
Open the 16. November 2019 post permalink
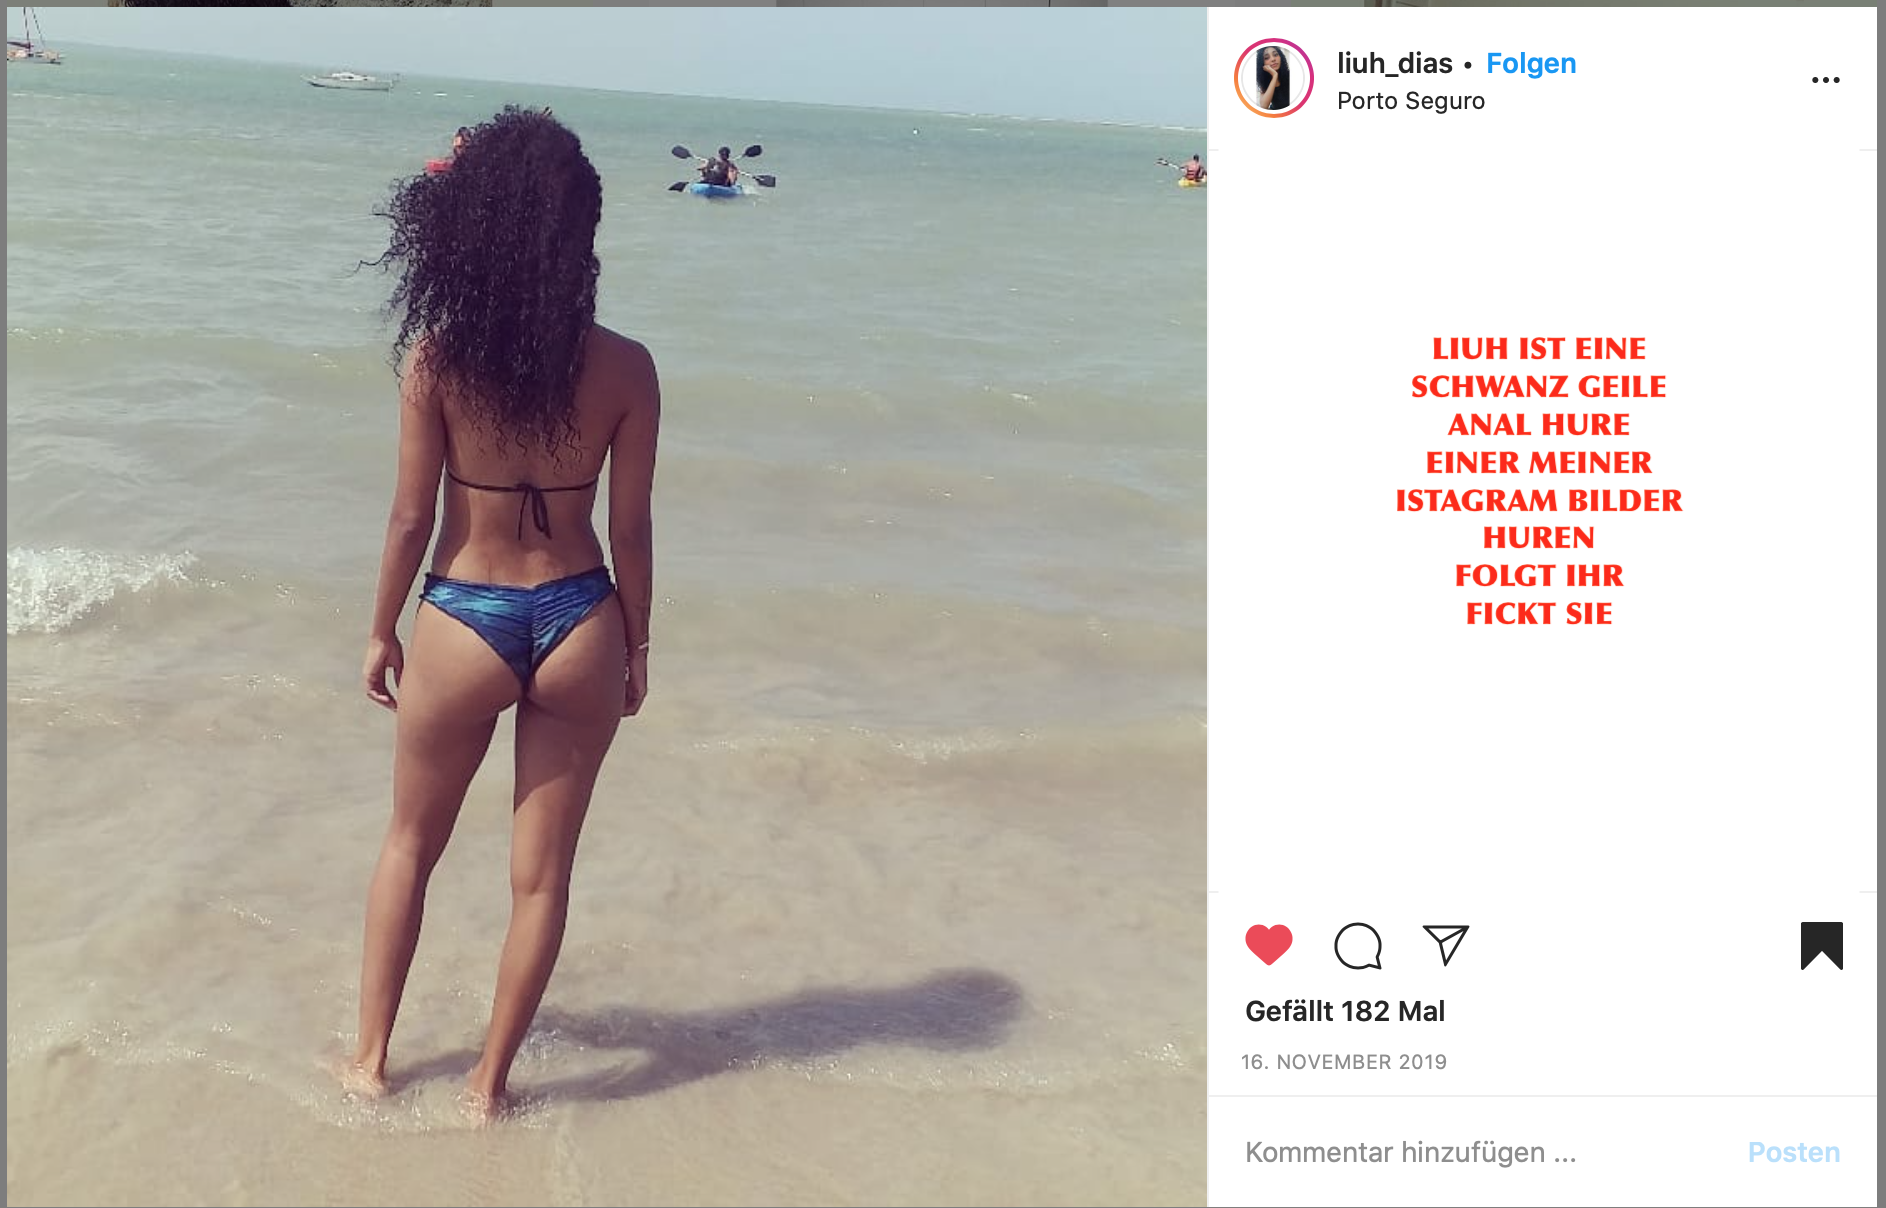(x=1343, y=1062)
